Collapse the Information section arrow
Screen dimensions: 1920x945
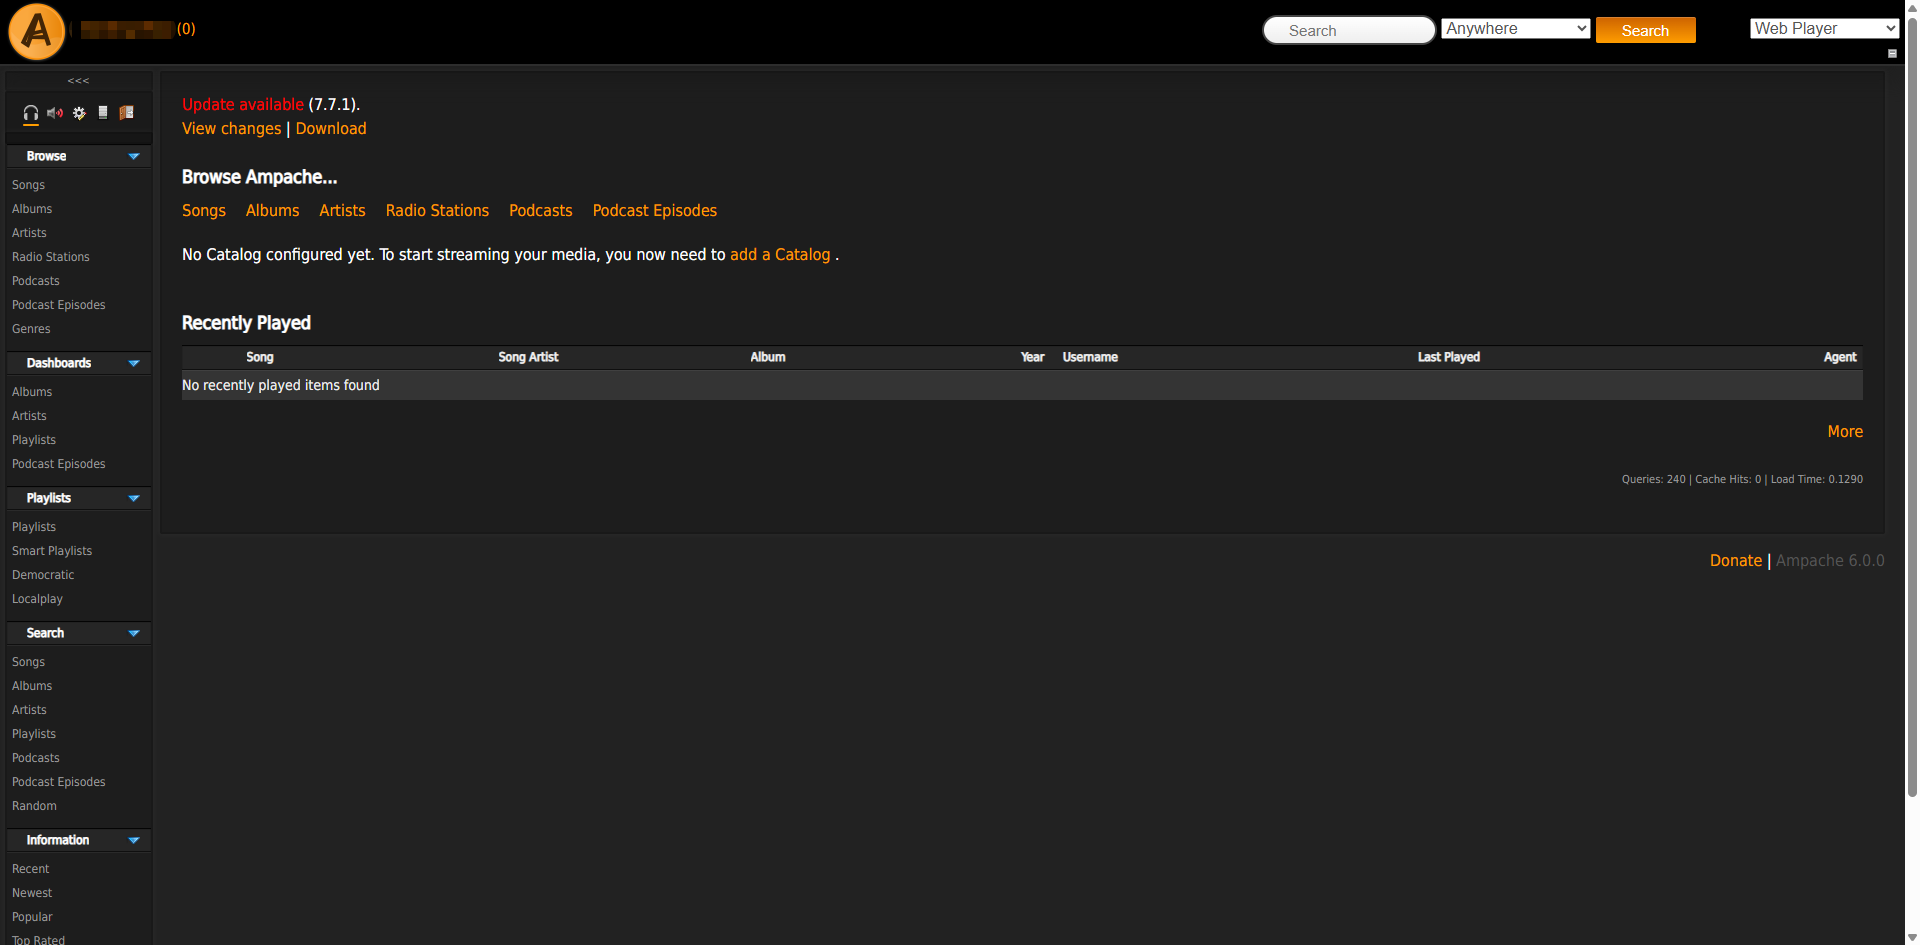click(134, 841)
